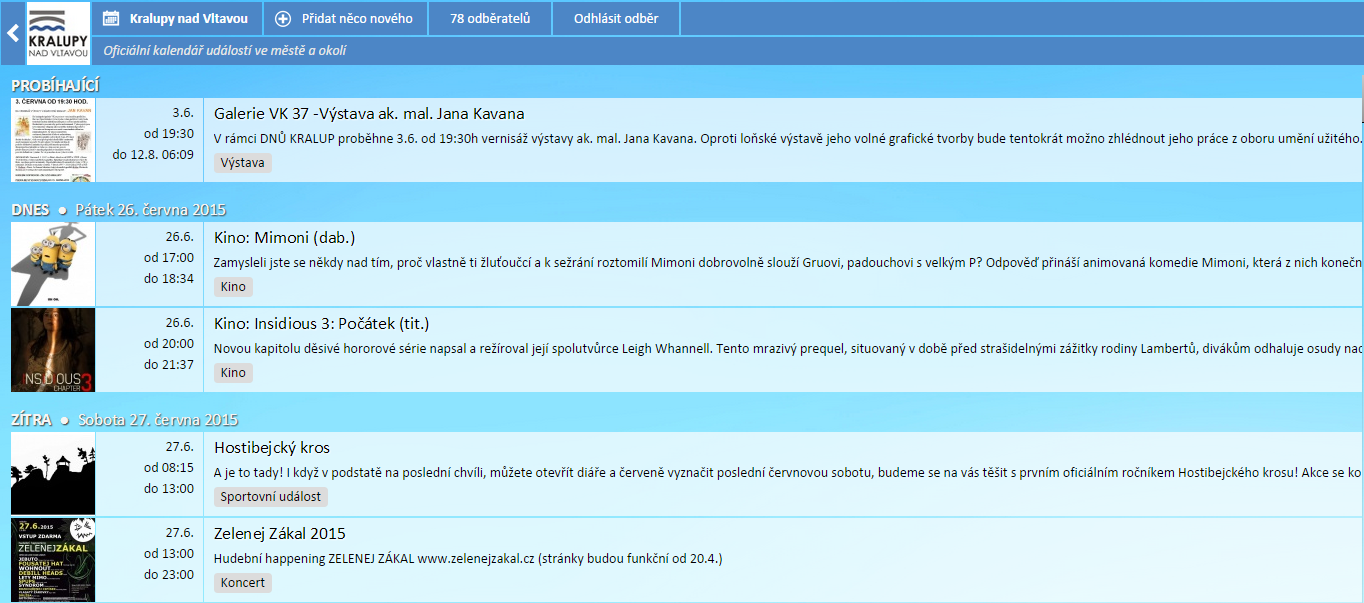Click the Galerie VK 37 description text
The image size is (1364, 603).
point(788,139)
